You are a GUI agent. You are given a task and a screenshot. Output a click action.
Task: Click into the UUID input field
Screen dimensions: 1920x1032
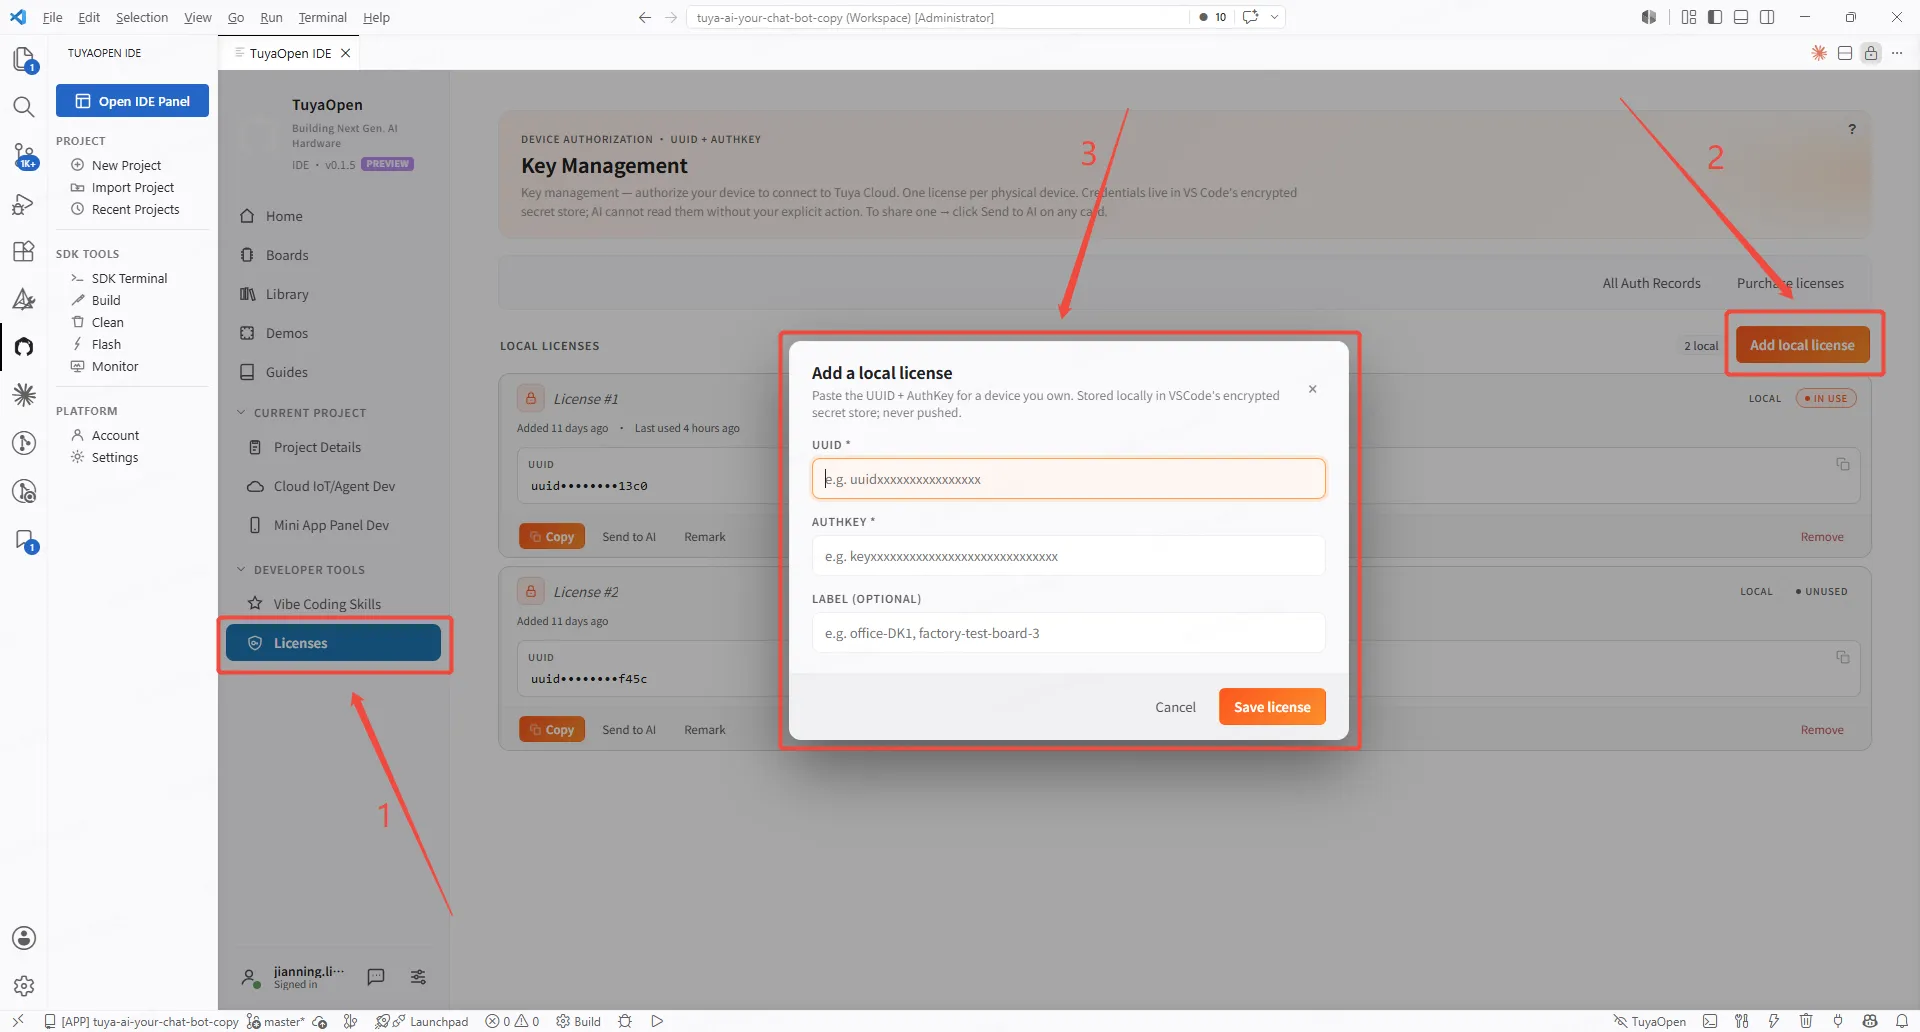pos(1068,479)
